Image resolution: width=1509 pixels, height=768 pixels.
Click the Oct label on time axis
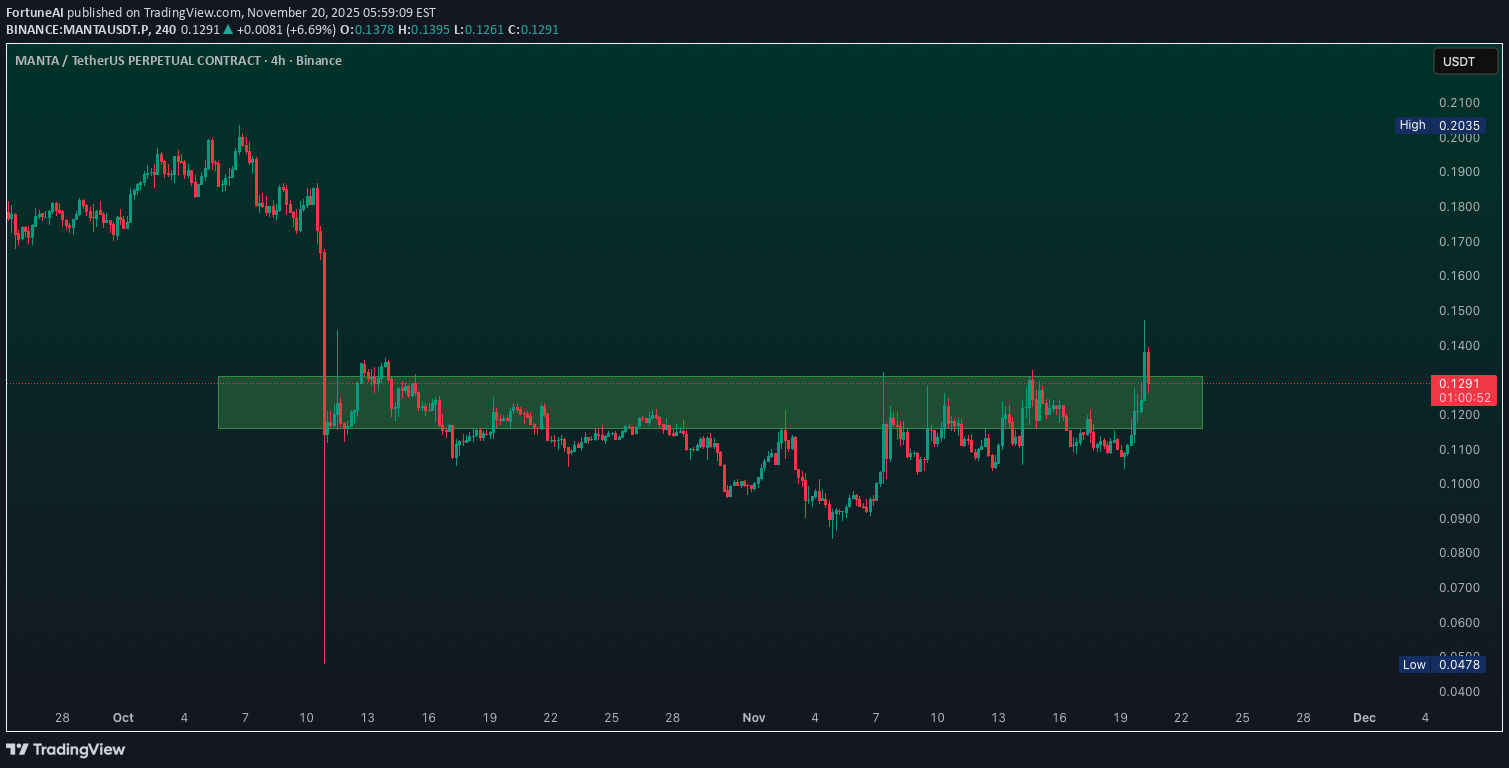123,718
